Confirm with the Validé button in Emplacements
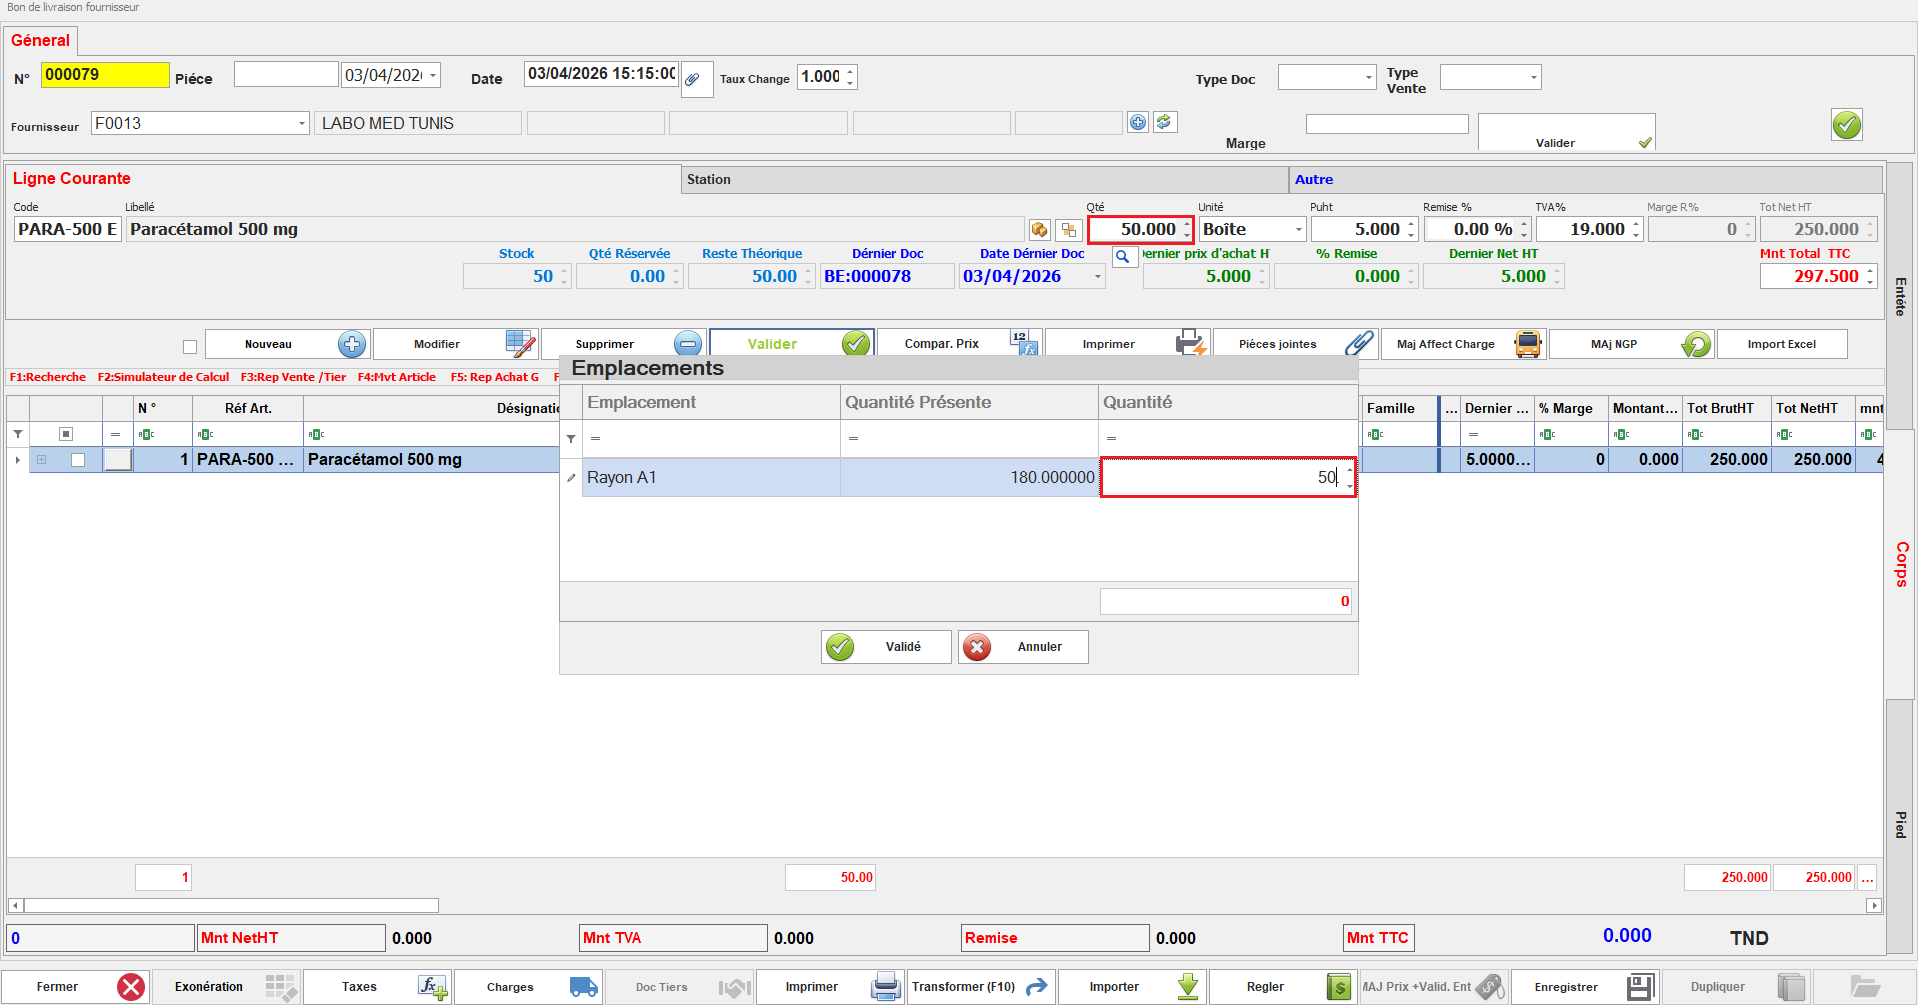 point(886,647)
